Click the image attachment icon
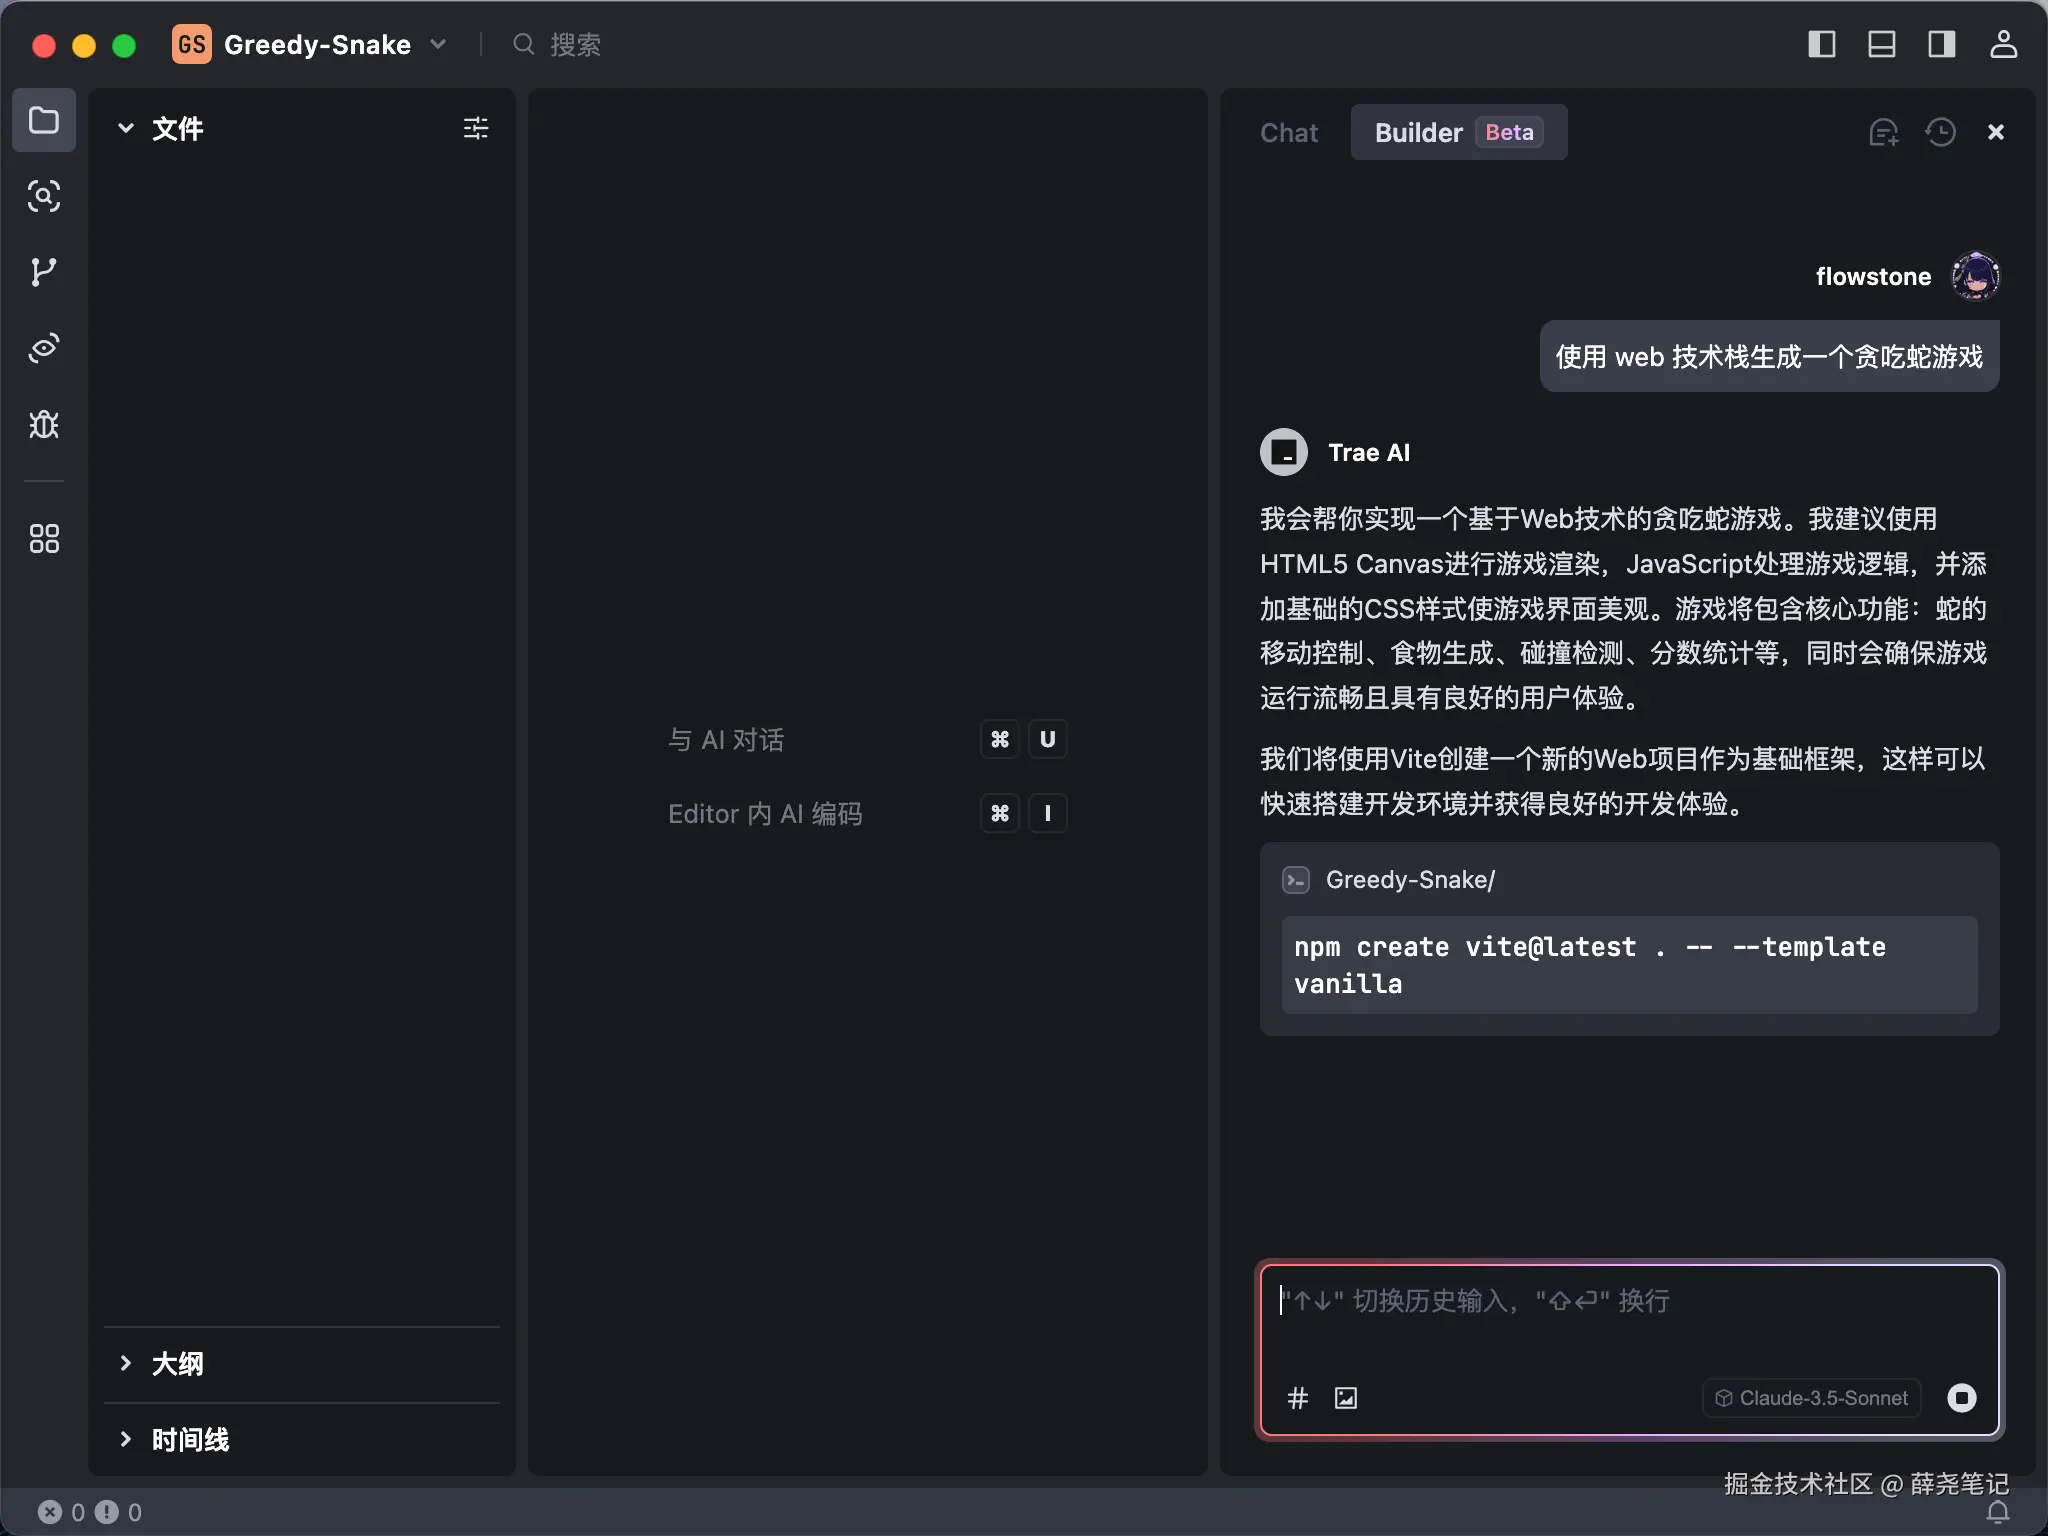 [x=1346, y=1398]
